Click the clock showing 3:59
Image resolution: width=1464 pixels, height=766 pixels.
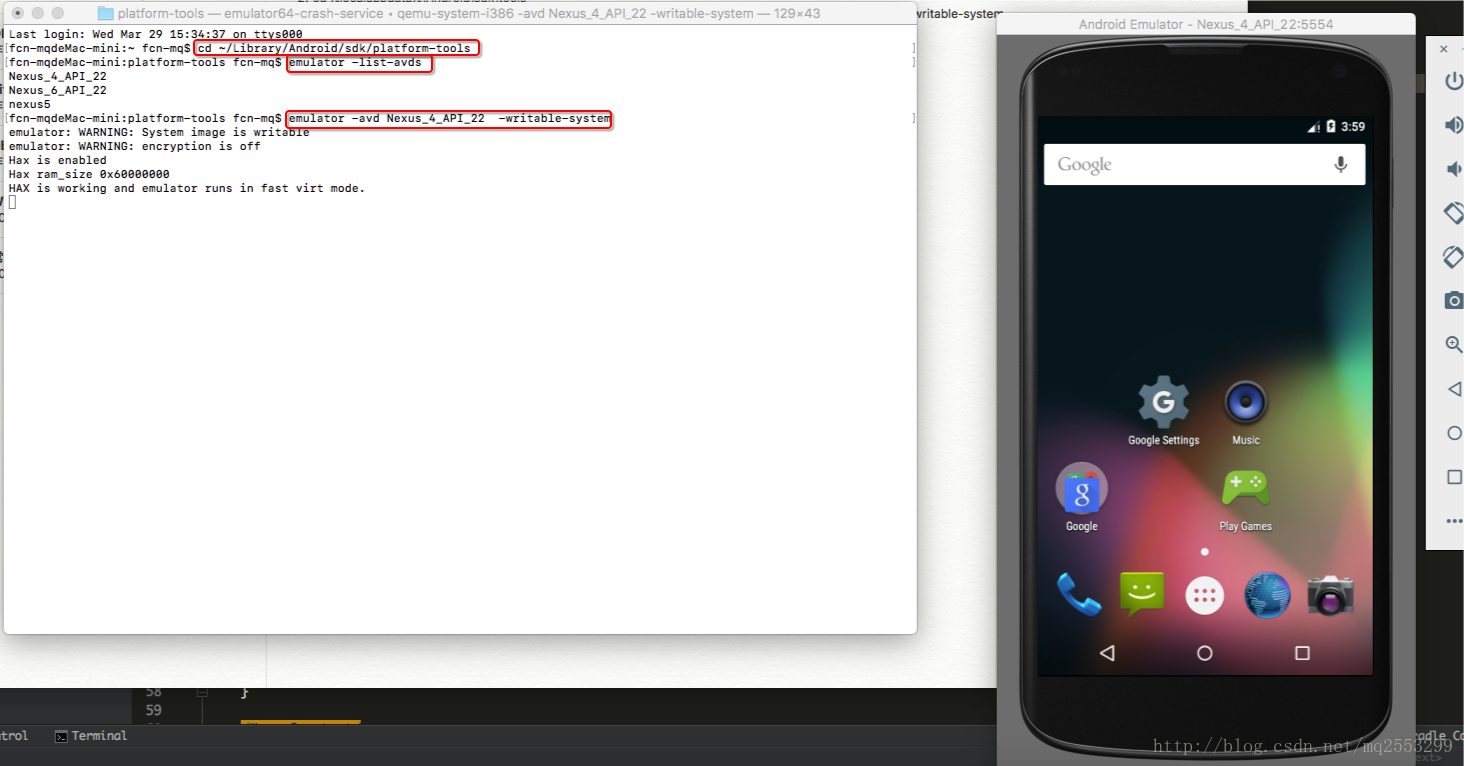(1353, 127)
